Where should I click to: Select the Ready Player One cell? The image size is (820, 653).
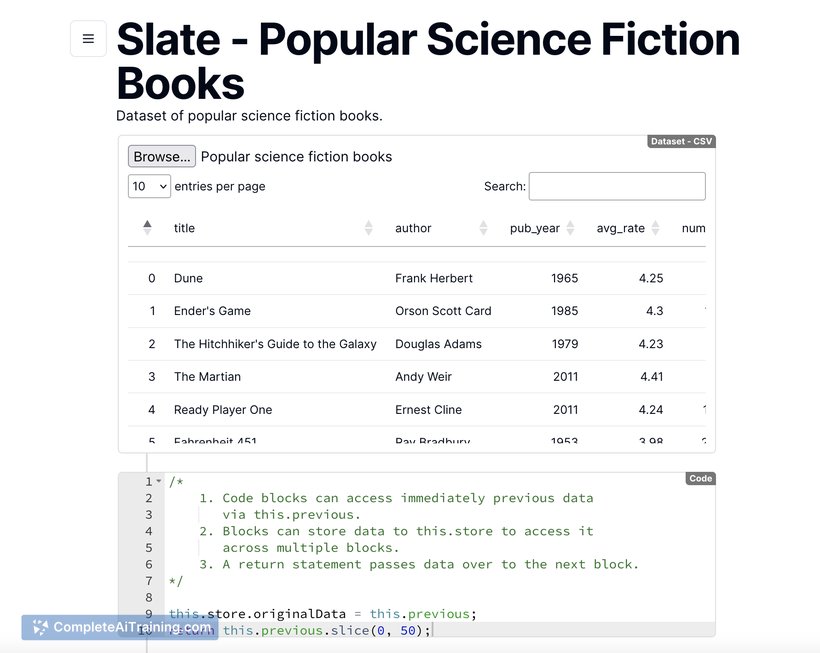(223, 410)
